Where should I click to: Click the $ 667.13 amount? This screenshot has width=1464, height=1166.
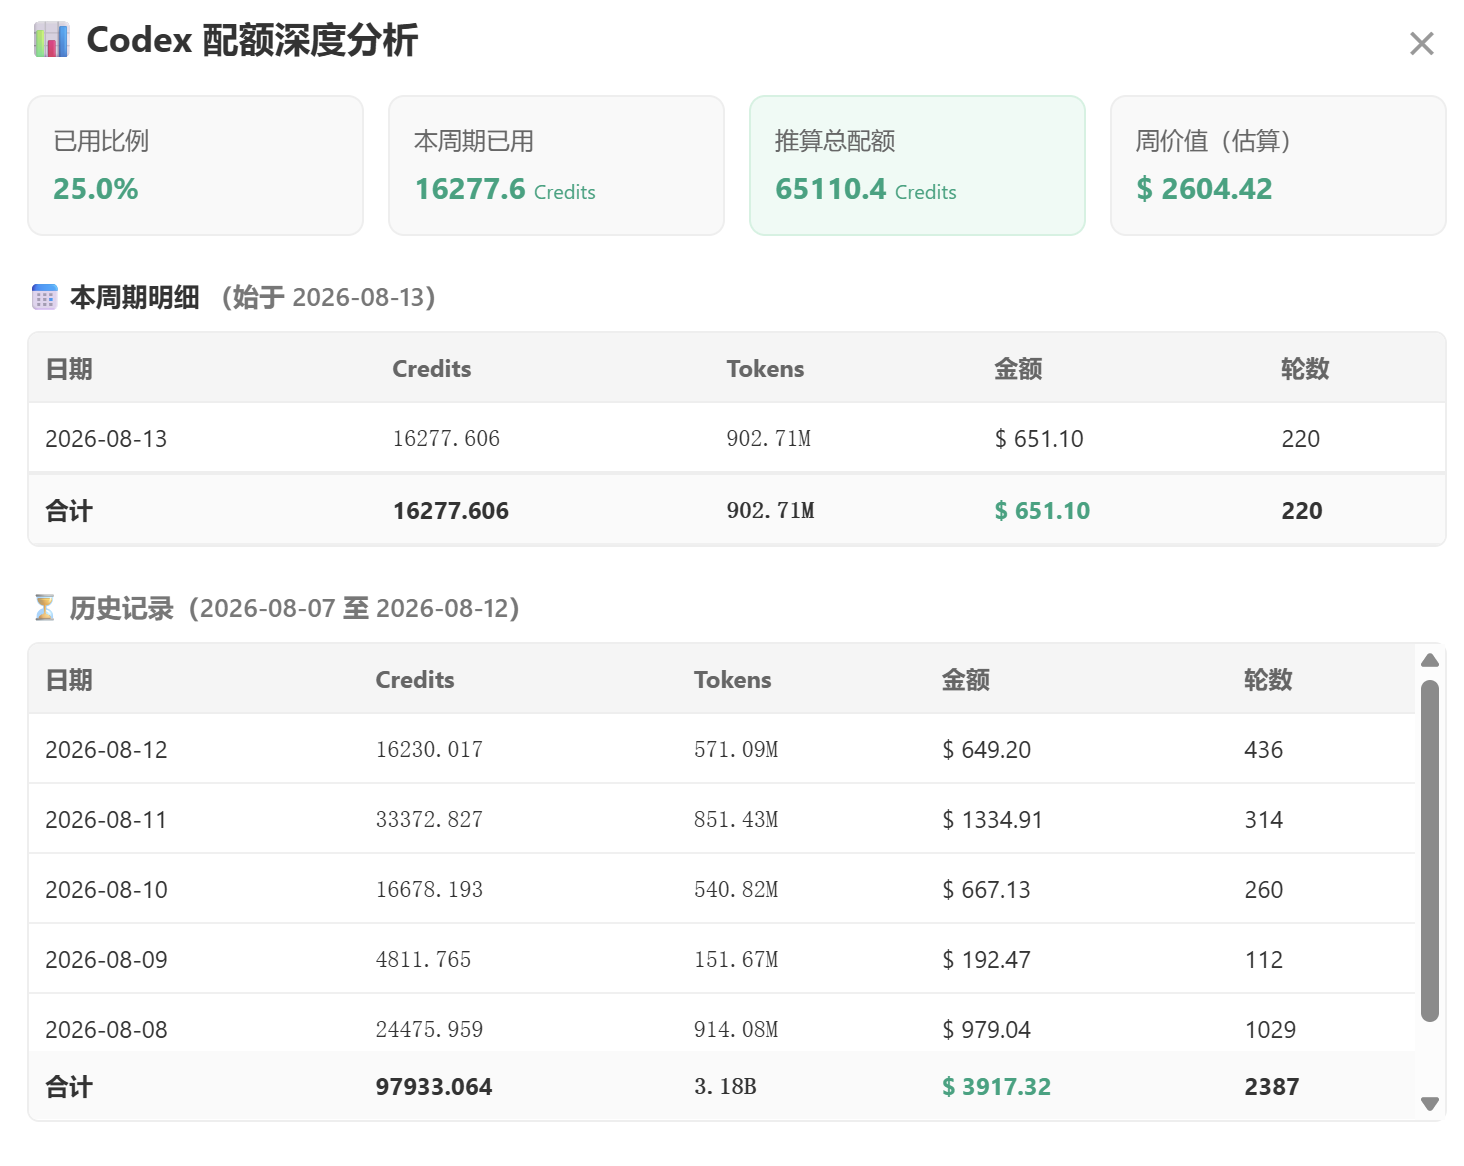click(x=986, y=890)
